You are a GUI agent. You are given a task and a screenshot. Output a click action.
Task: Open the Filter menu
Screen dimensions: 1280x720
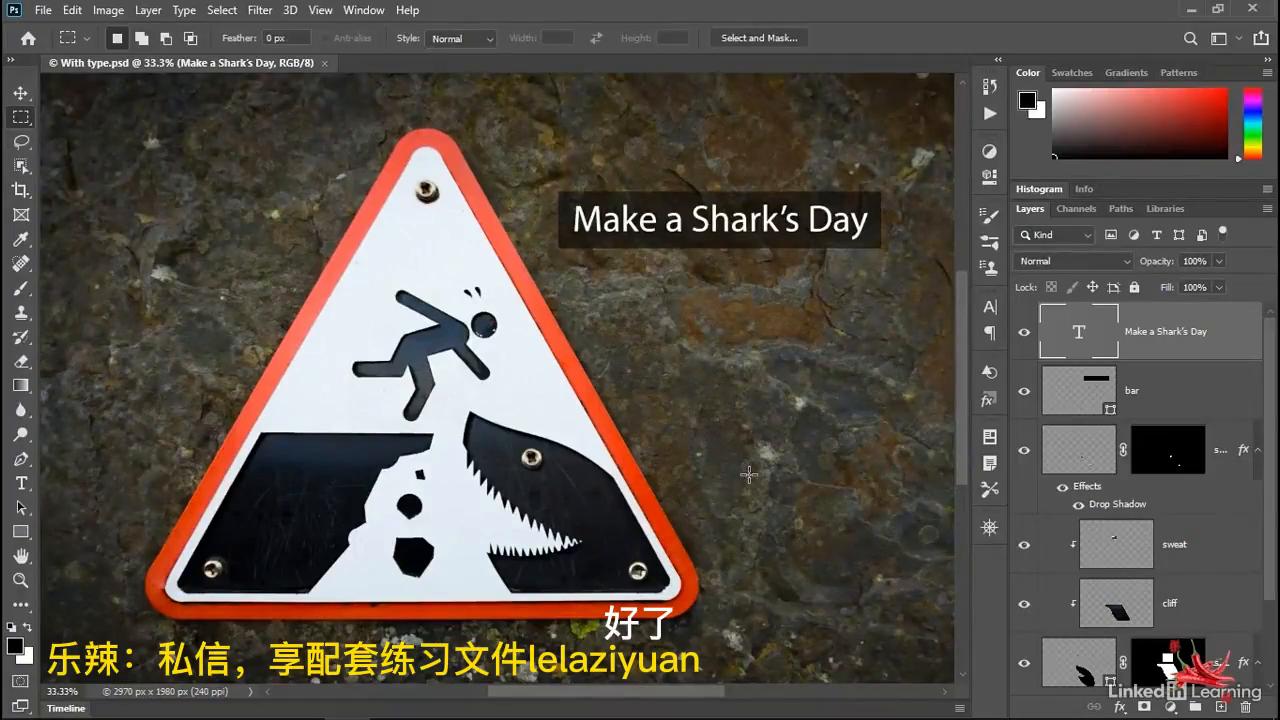[259, 10]
